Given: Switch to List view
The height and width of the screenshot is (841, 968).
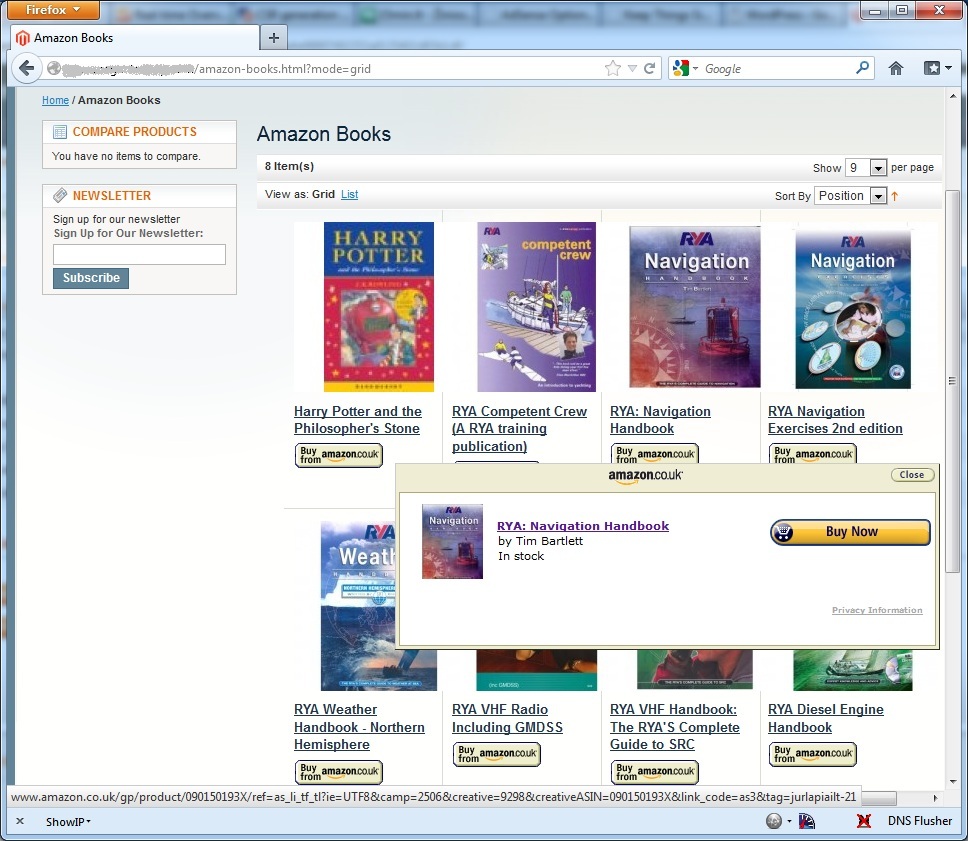Looking at the screenshot, I should click(349, 195).
